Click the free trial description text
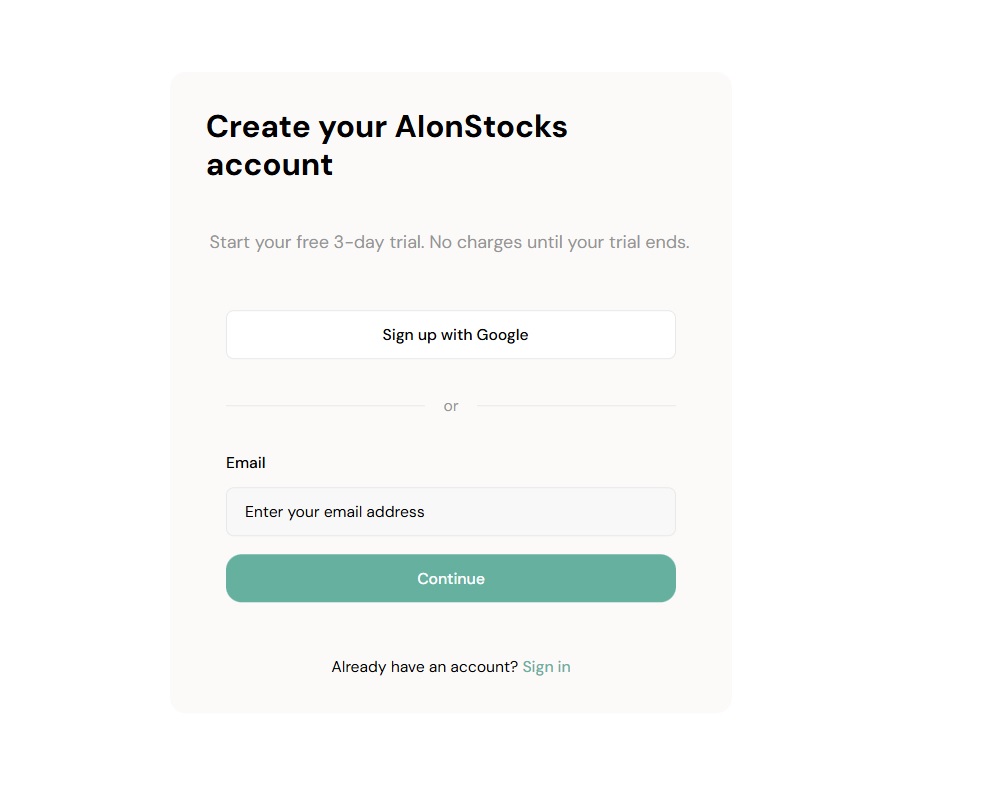The image size is (1008, 810). click(x=449, y=241)
